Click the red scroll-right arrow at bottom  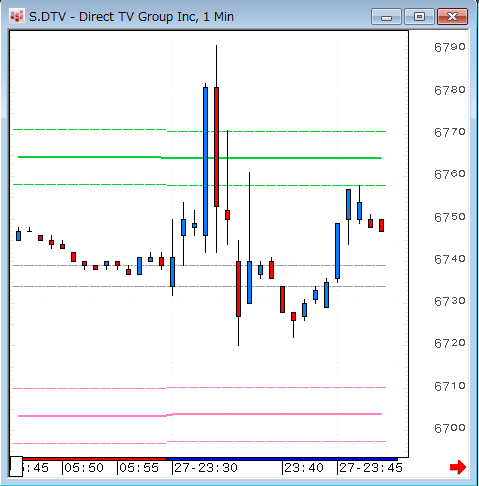[x=458, y=467]
